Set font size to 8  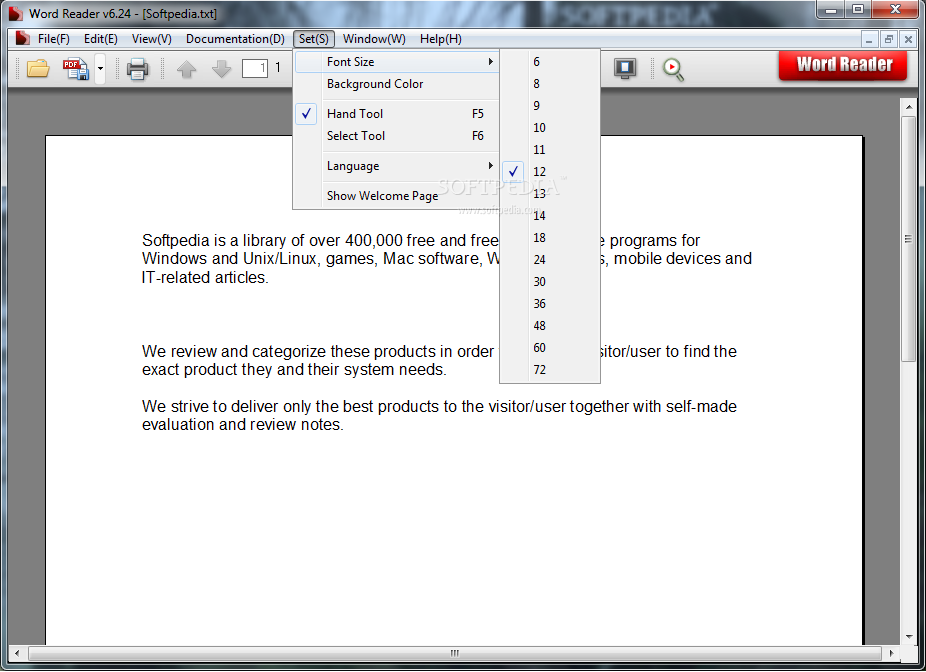[x=550, y=84]
